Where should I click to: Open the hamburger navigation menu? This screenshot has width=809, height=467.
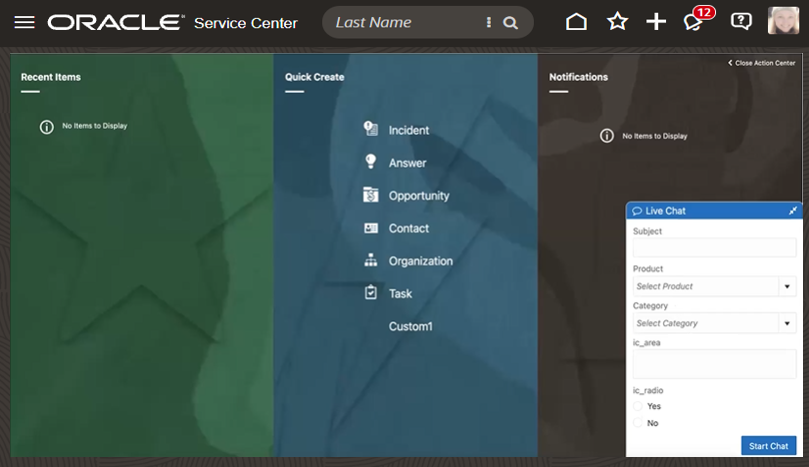24,22
